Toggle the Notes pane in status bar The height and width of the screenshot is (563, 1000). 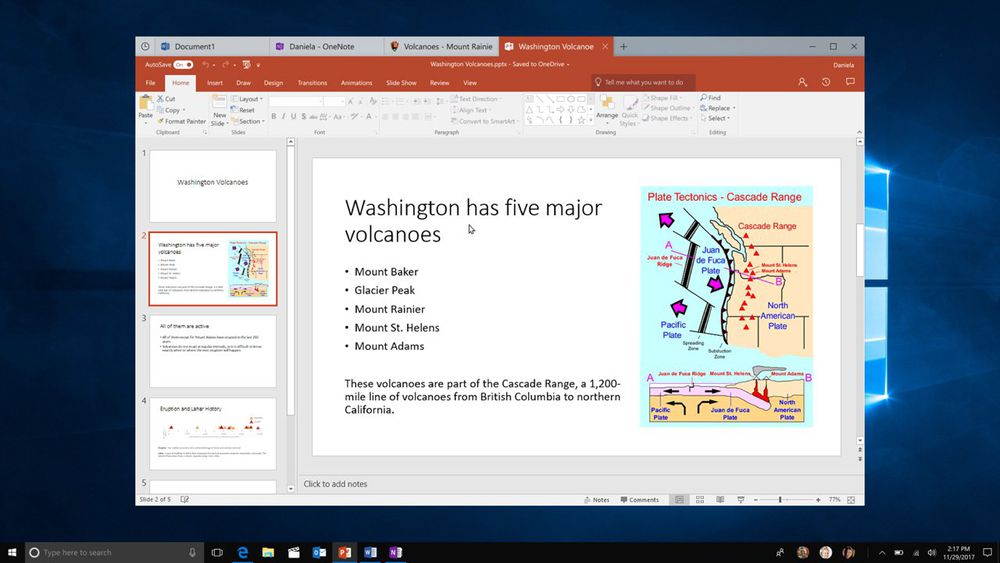coord(596,499)
